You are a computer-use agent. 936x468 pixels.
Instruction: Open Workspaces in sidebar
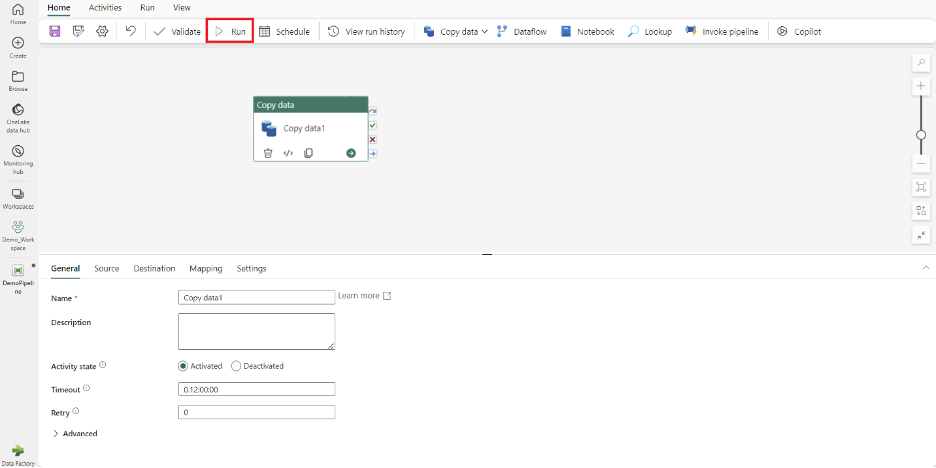(x=18, y=199)
